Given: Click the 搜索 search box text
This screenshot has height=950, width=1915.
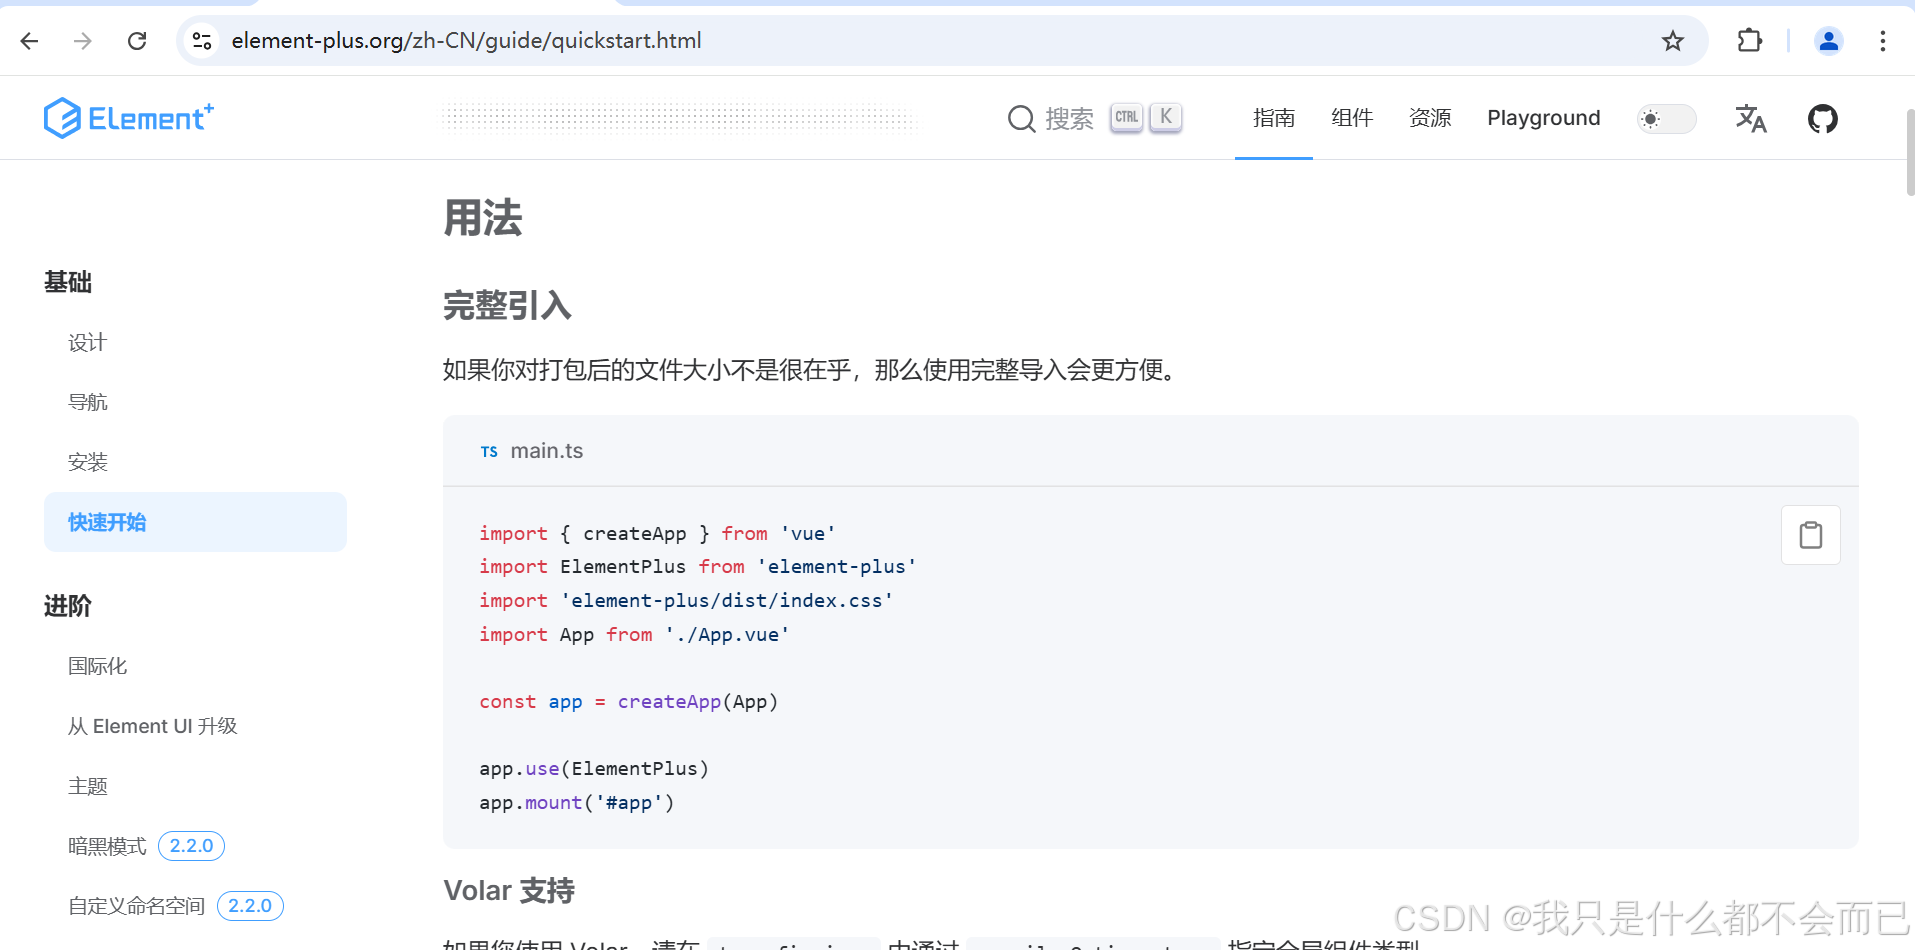Looking at the screenshot, I should tap(1069, 119).
